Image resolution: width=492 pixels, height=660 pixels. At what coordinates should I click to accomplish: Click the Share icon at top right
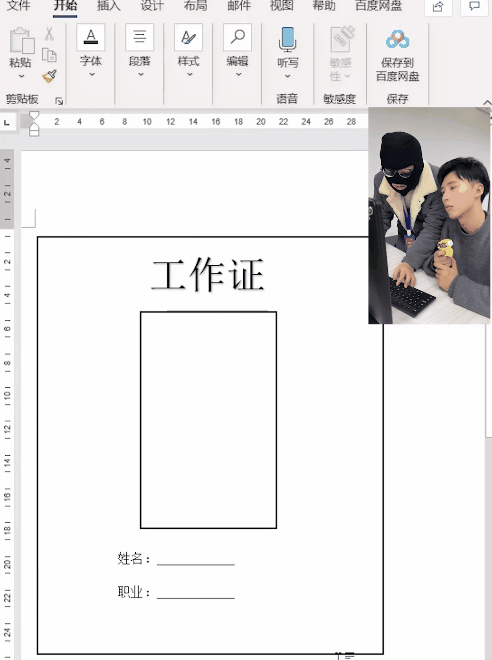[x=438, y=6]
